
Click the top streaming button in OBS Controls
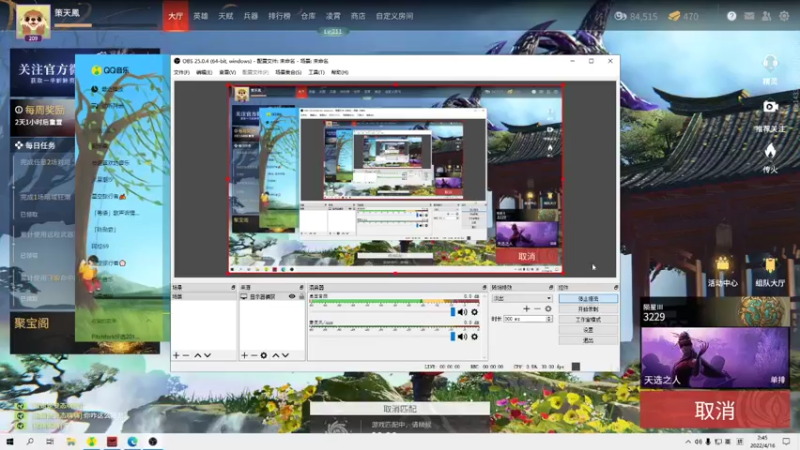[588, 298]
